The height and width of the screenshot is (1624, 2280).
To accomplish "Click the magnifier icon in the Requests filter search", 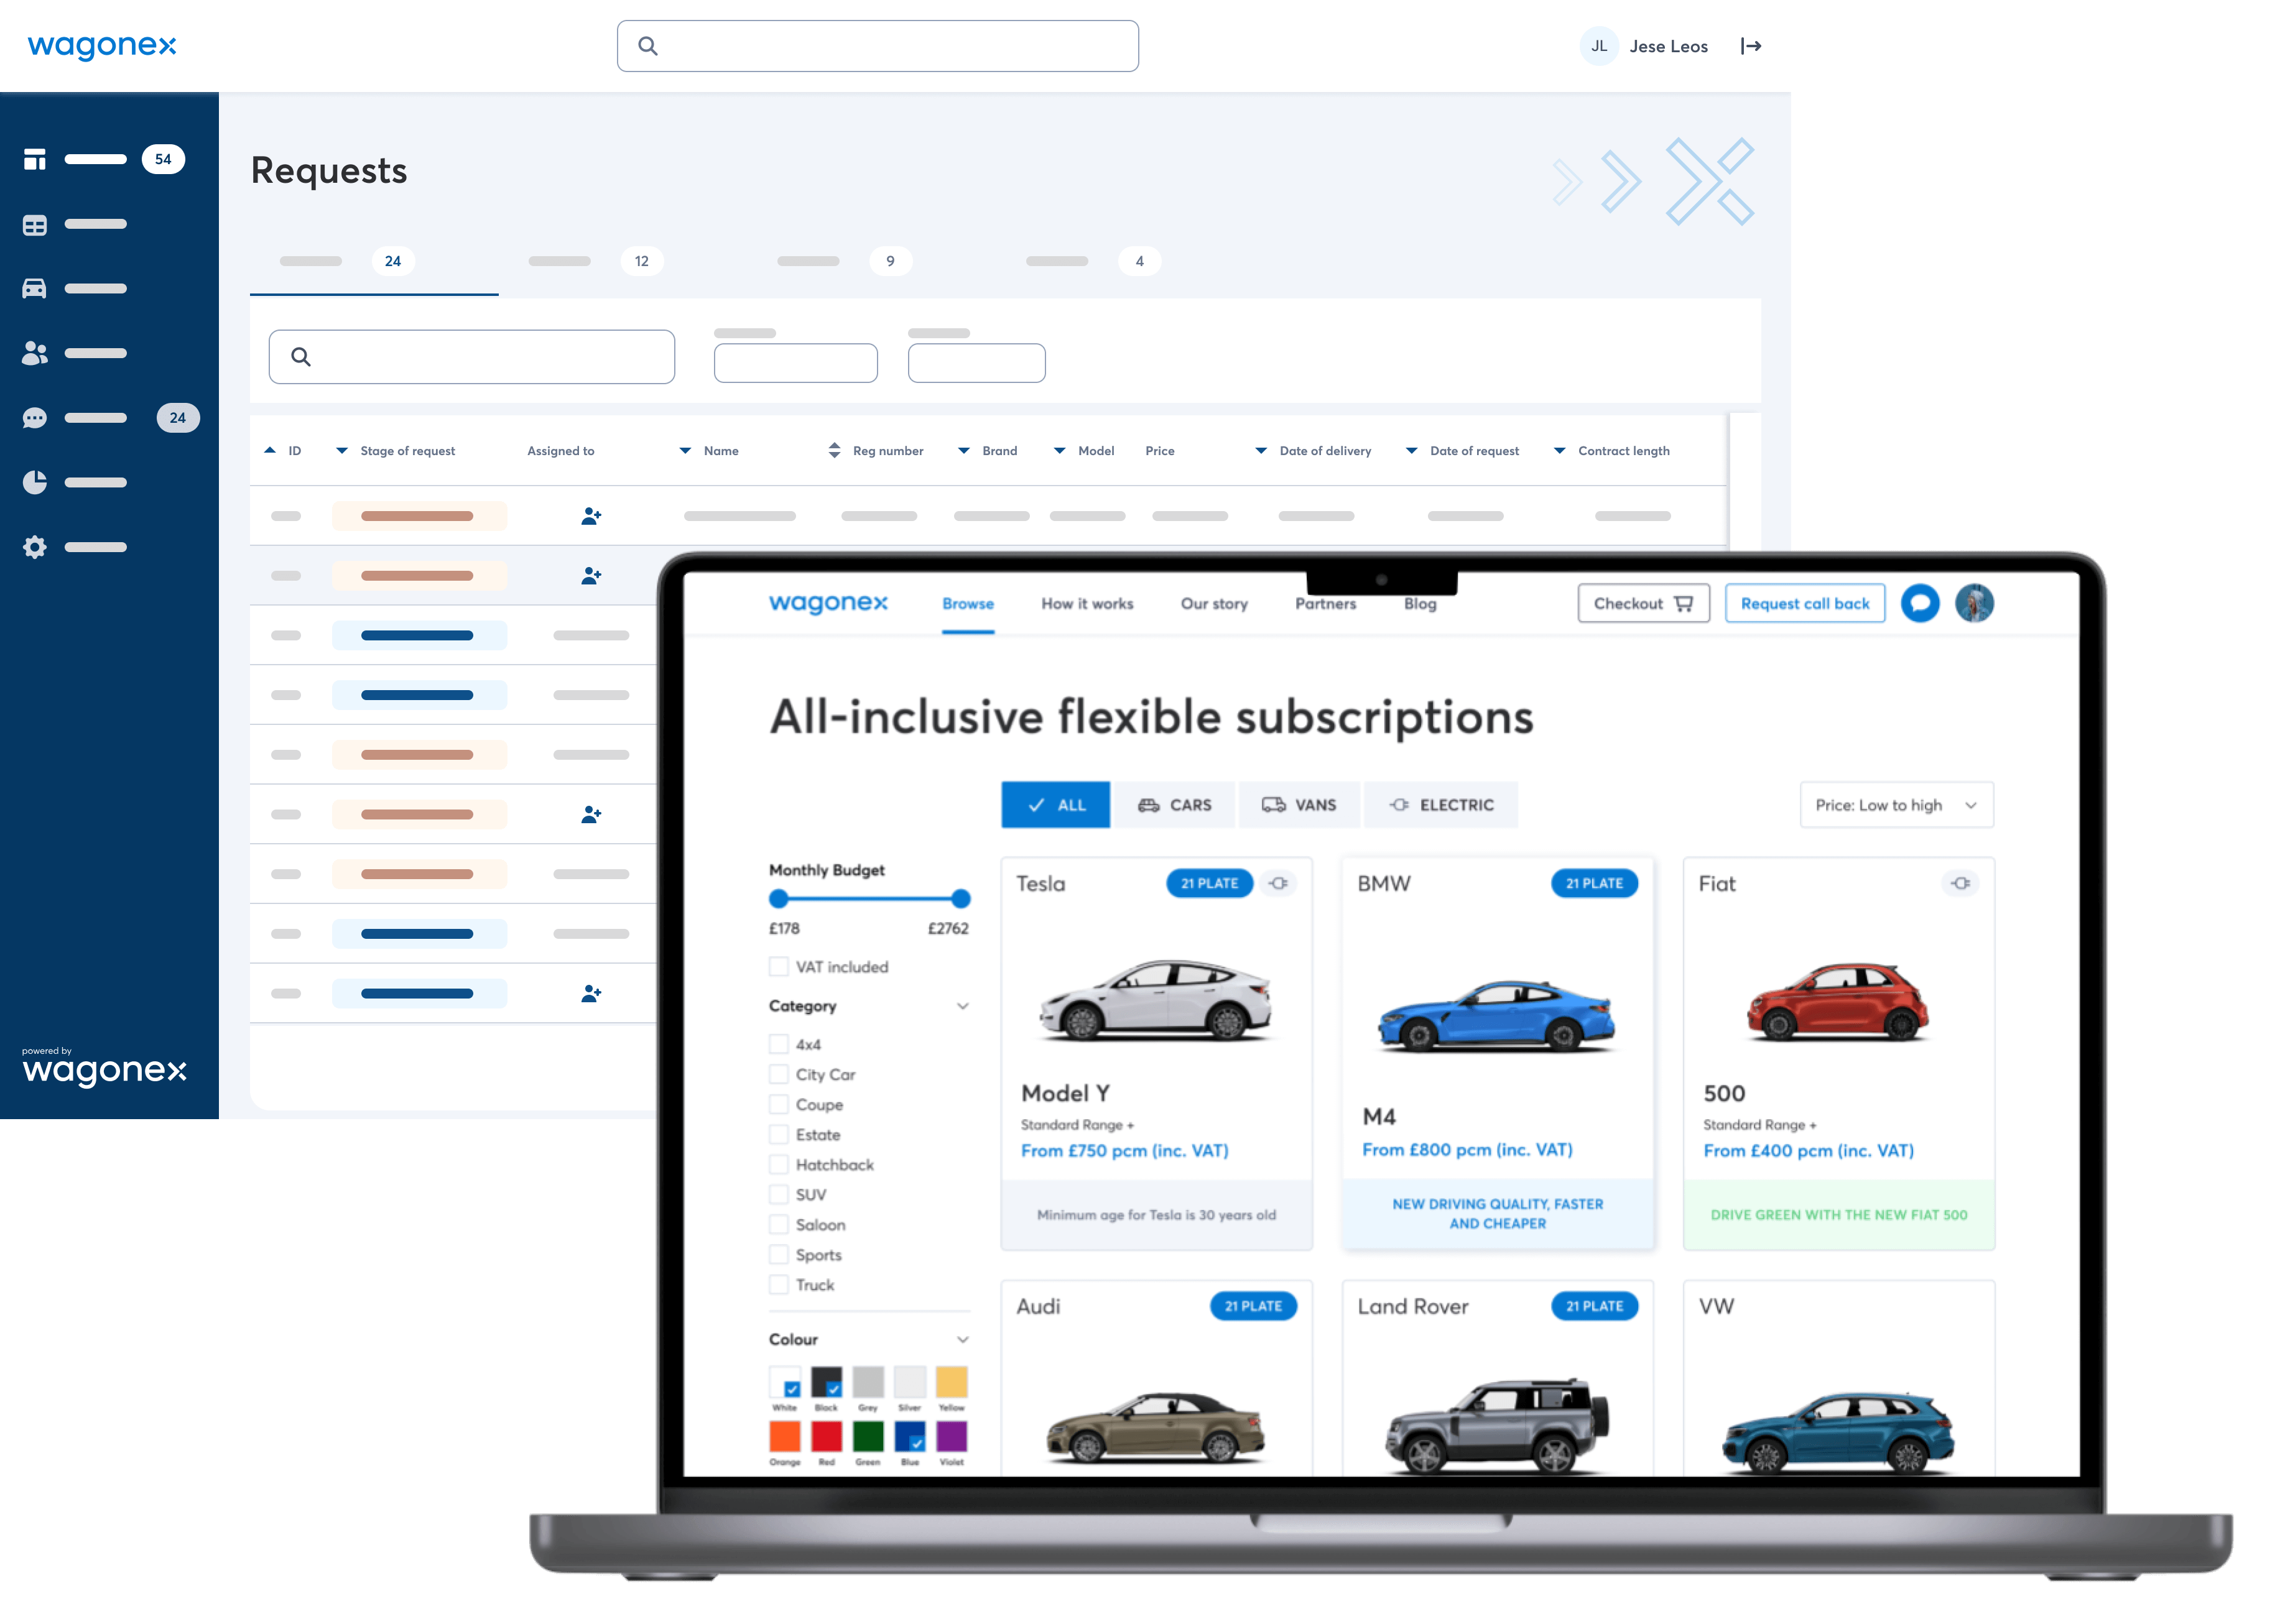I will tap(300, 357).
